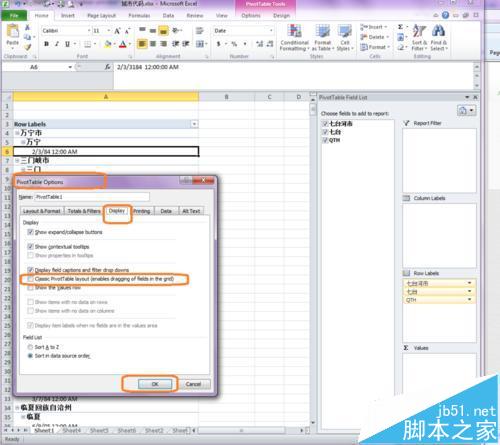
Task: Toggle Show expand/collapse buttons checkbox
Action: 30,232
